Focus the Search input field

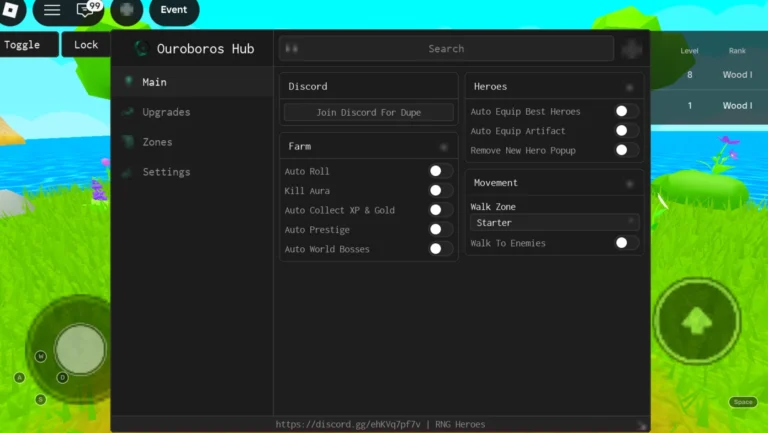click(446, 48)
